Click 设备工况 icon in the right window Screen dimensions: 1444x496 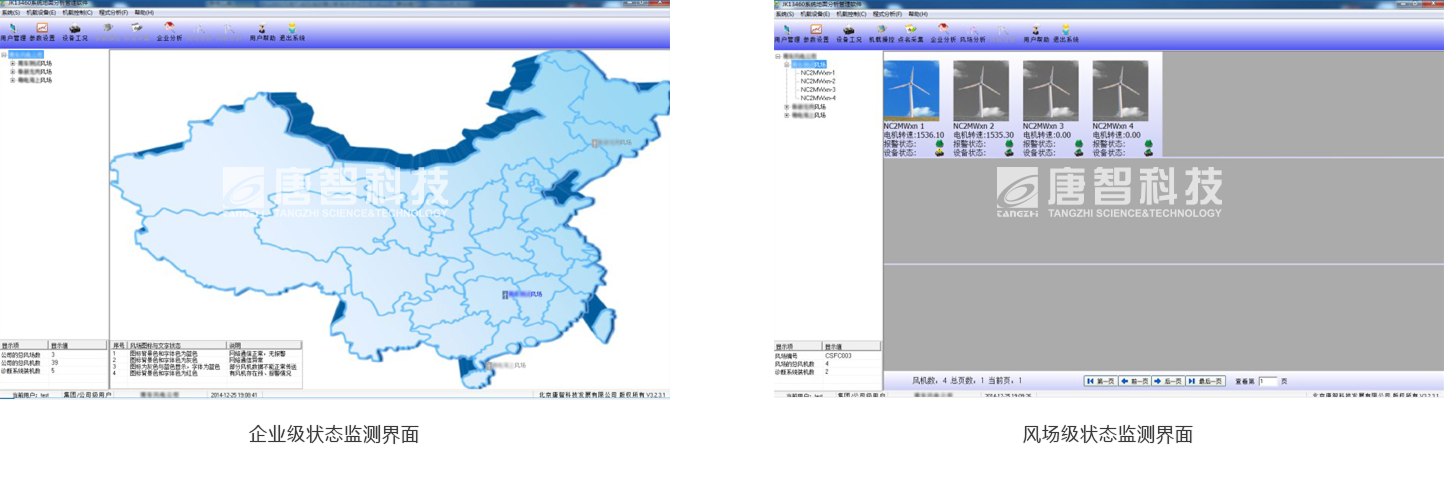[848, 33]
